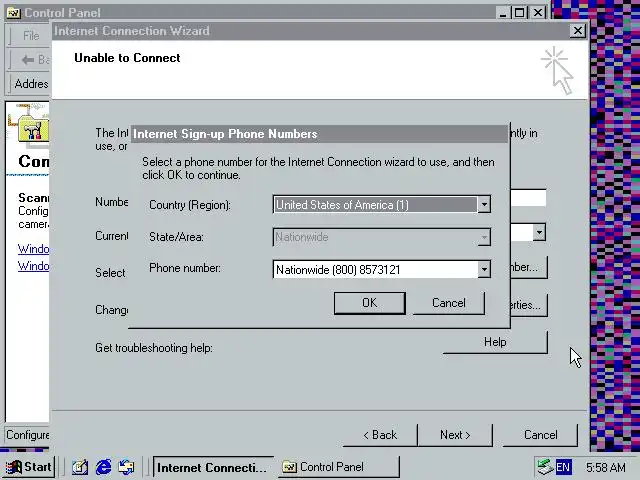Maximize the Control Panel window
Screen dimensions: 640x480
tap(519, 13)
